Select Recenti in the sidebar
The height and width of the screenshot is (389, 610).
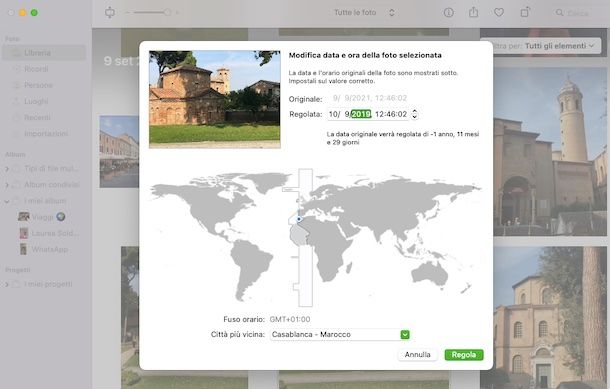click(37, 117)
